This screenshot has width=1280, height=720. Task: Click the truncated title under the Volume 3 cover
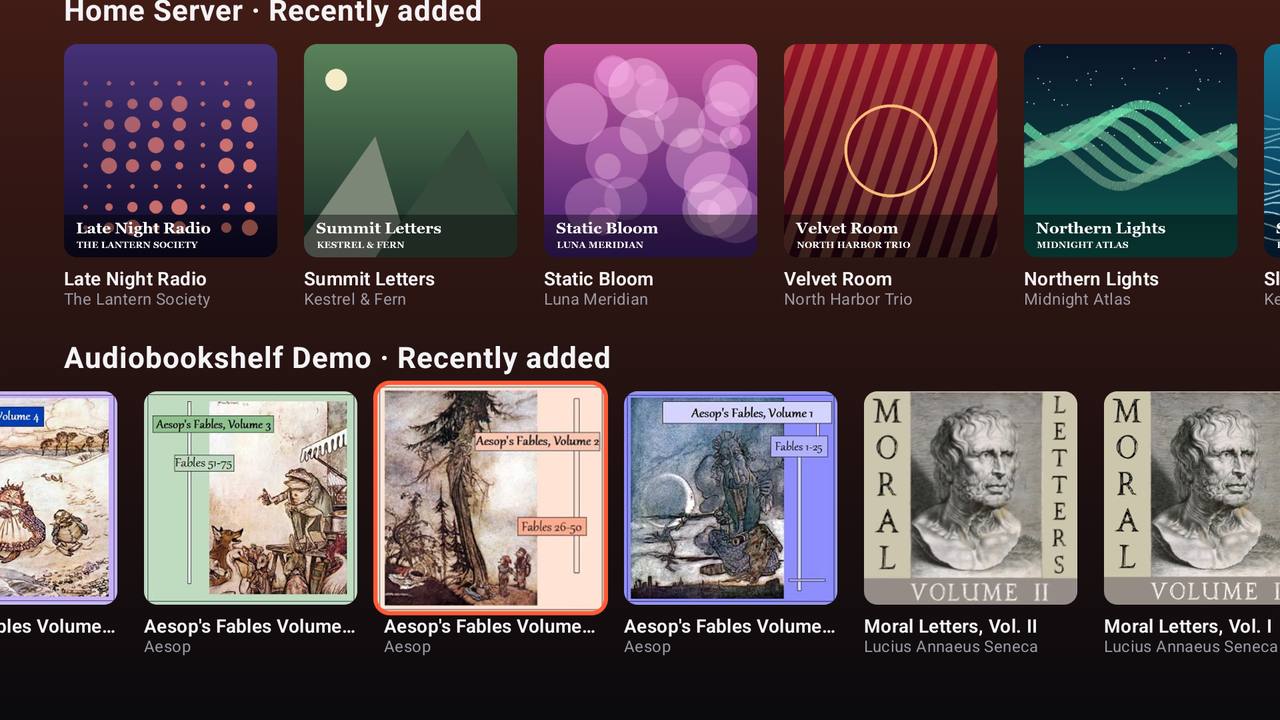[250, 627]
